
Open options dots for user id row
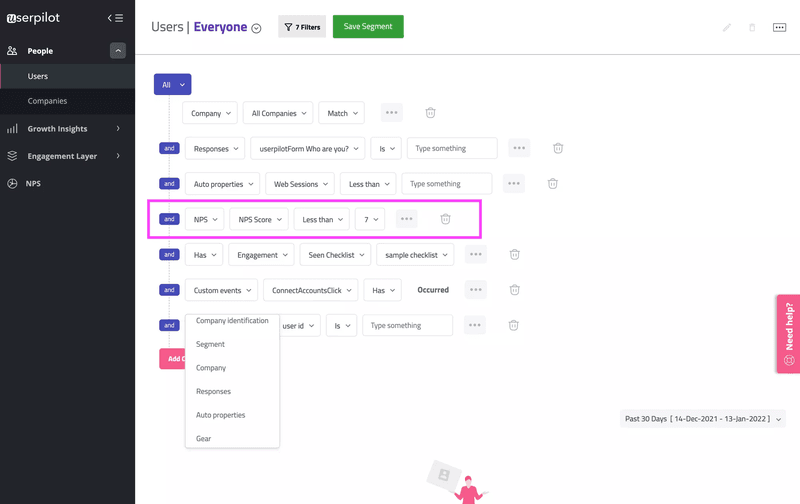tap(474, 325)
